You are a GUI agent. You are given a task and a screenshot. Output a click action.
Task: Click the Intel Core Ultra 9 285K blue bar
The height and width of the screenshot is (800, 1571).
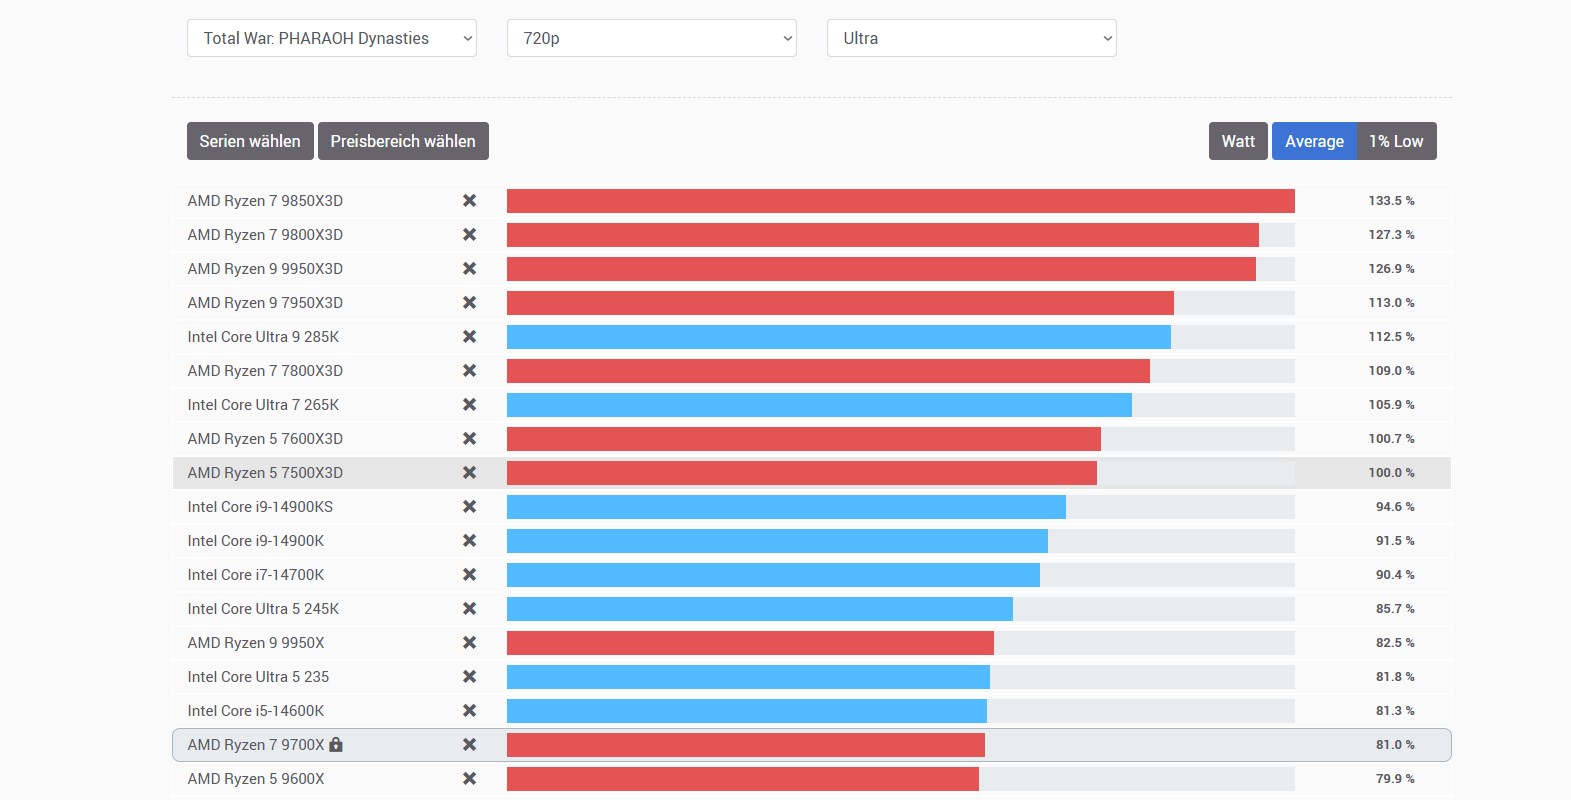coord(839,337)
